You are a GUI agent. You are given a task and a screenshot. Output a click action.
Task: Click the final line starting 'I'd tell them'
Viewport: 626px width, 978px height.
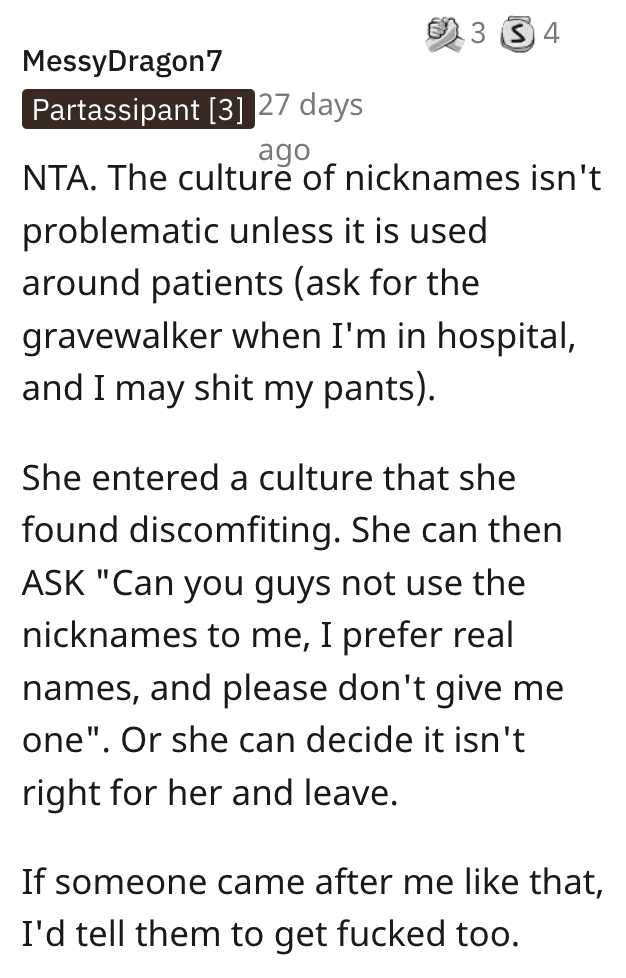271,935
